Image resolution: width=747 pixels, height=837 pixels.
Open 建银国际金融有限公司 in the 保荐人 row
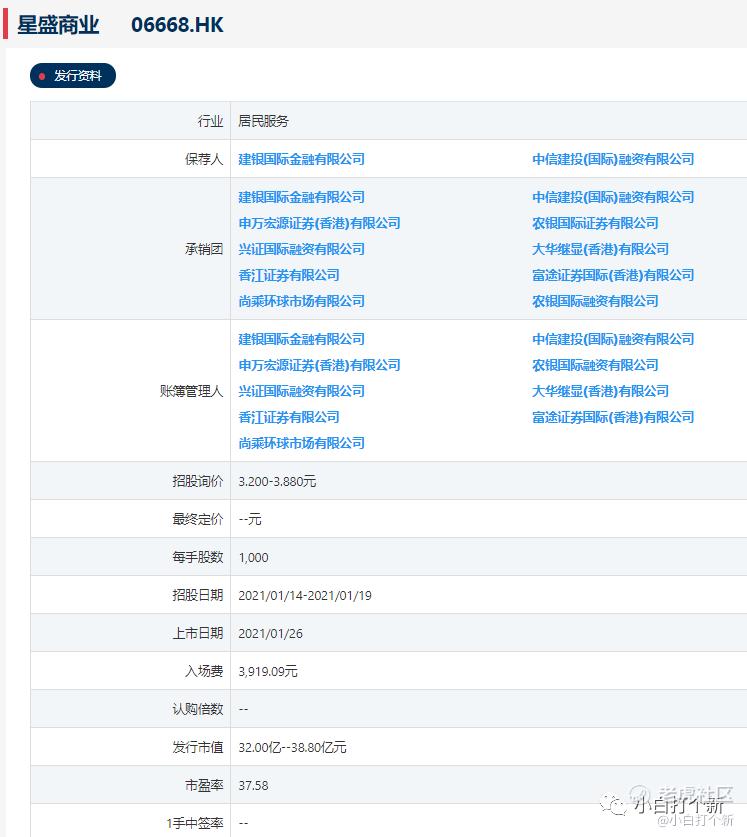point(301,159)
